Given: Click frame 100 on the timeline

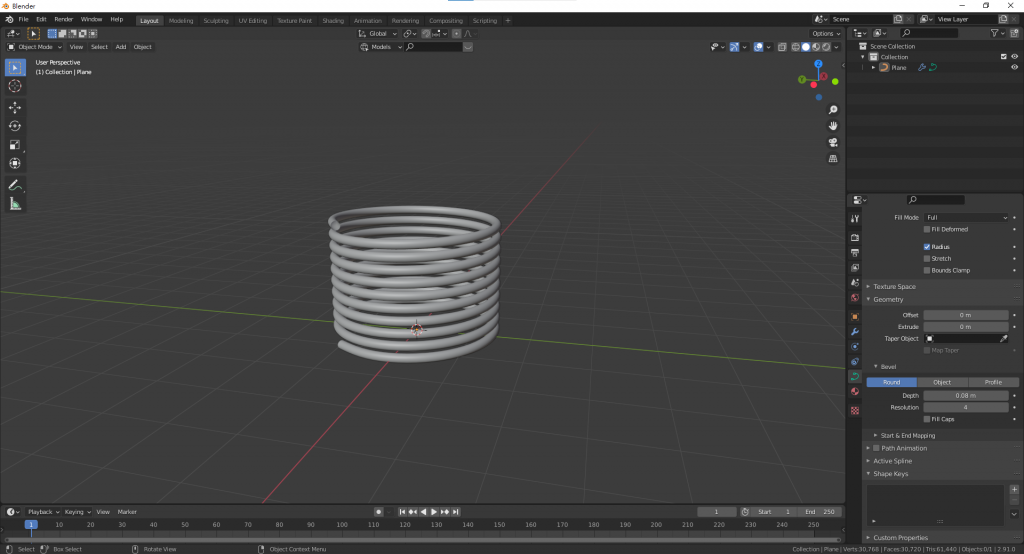Looking at the screenshot, I should tap(342, 524).
